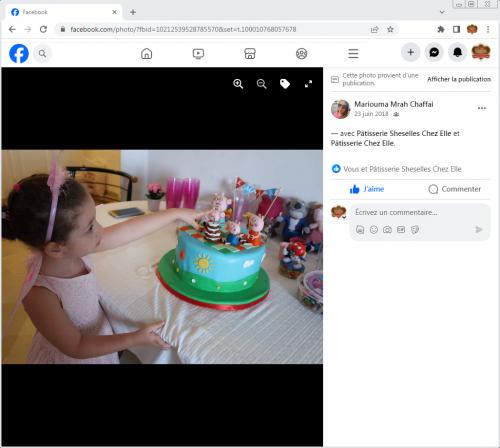Add a GIF to the comment
500x448 pixels.
pos(401,230)
